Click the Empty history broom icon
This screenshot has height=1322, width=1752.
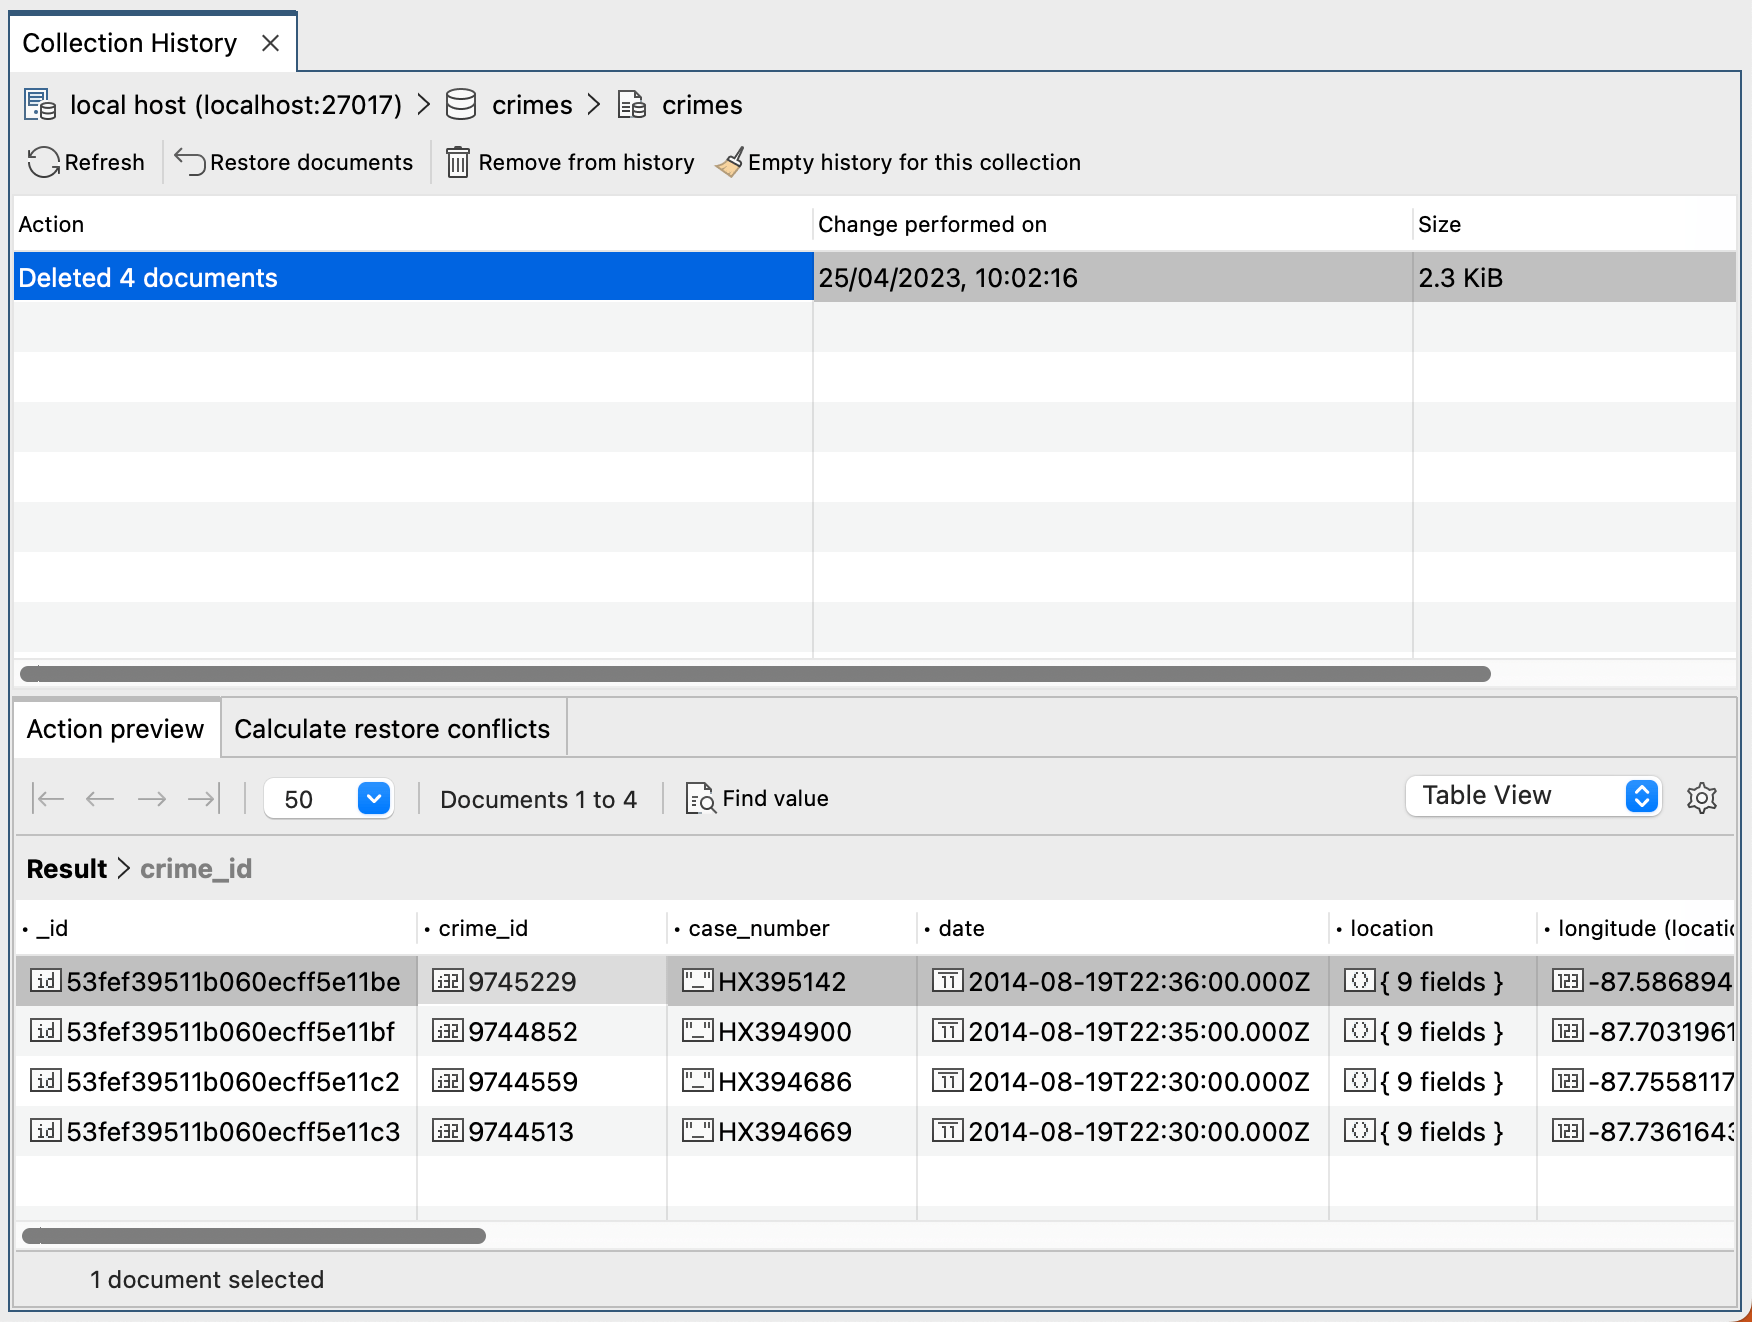730,162
